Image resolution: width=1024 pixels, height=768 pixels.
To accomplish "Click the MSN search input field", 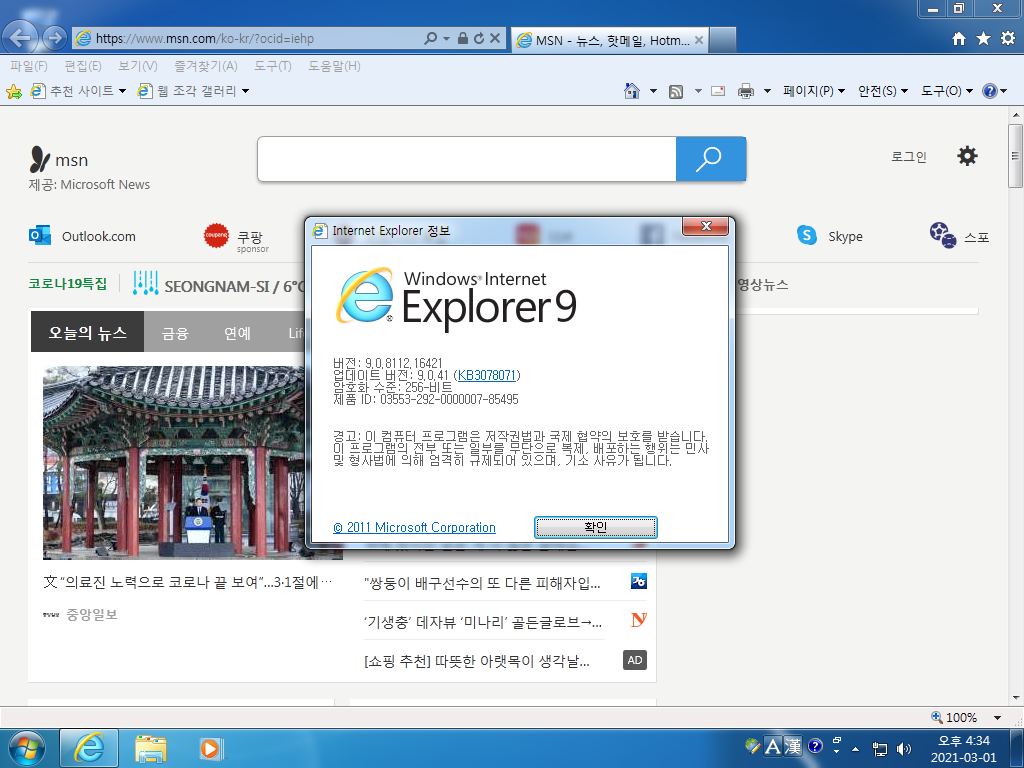I will point(467,159).
